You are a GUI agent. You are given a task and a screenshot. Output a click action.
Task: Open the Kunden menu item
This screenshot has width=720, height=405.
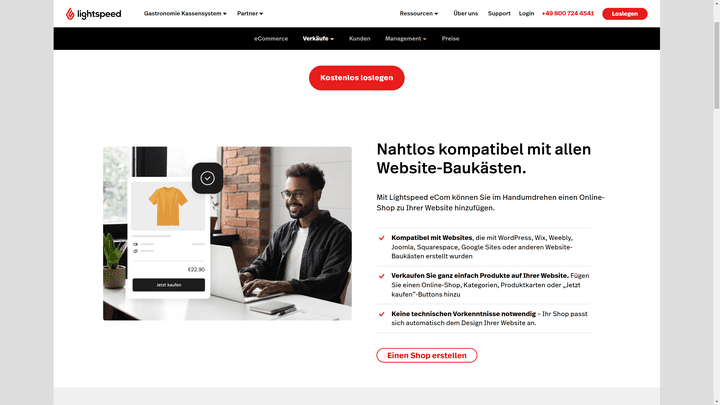(x=360, y=39)
